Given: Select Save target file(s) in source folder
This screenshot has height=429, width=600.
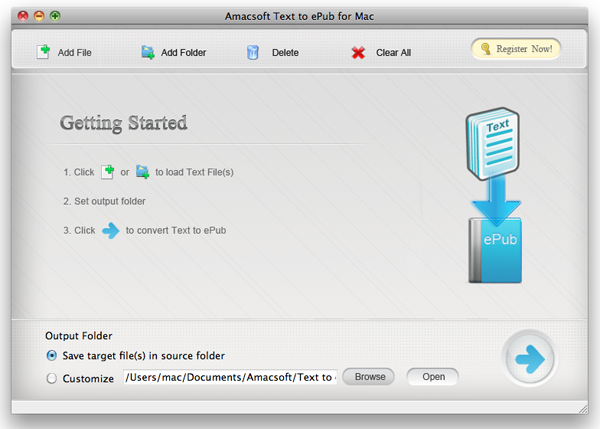Looking at the screenshot, I should 51,356.
